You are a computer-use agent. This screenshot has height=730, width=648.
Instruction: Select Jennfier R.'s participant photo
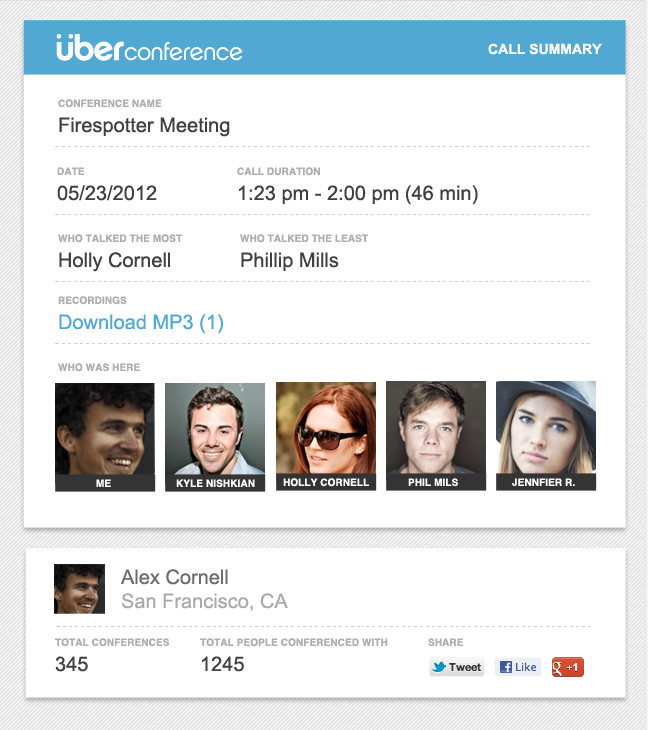(546, 436)
